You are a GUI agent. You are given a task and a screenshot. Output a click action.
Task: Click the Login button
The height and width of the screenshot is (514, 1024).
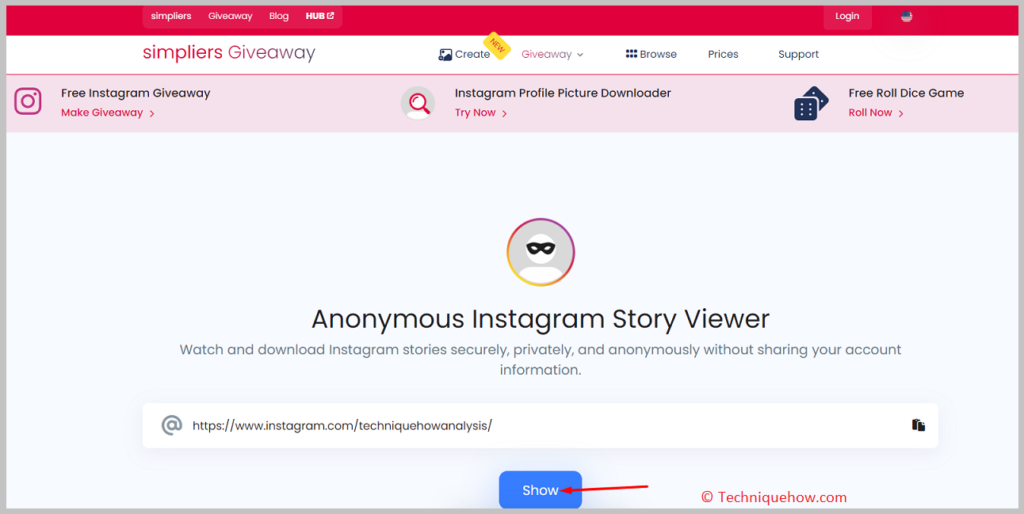point(847,16)
